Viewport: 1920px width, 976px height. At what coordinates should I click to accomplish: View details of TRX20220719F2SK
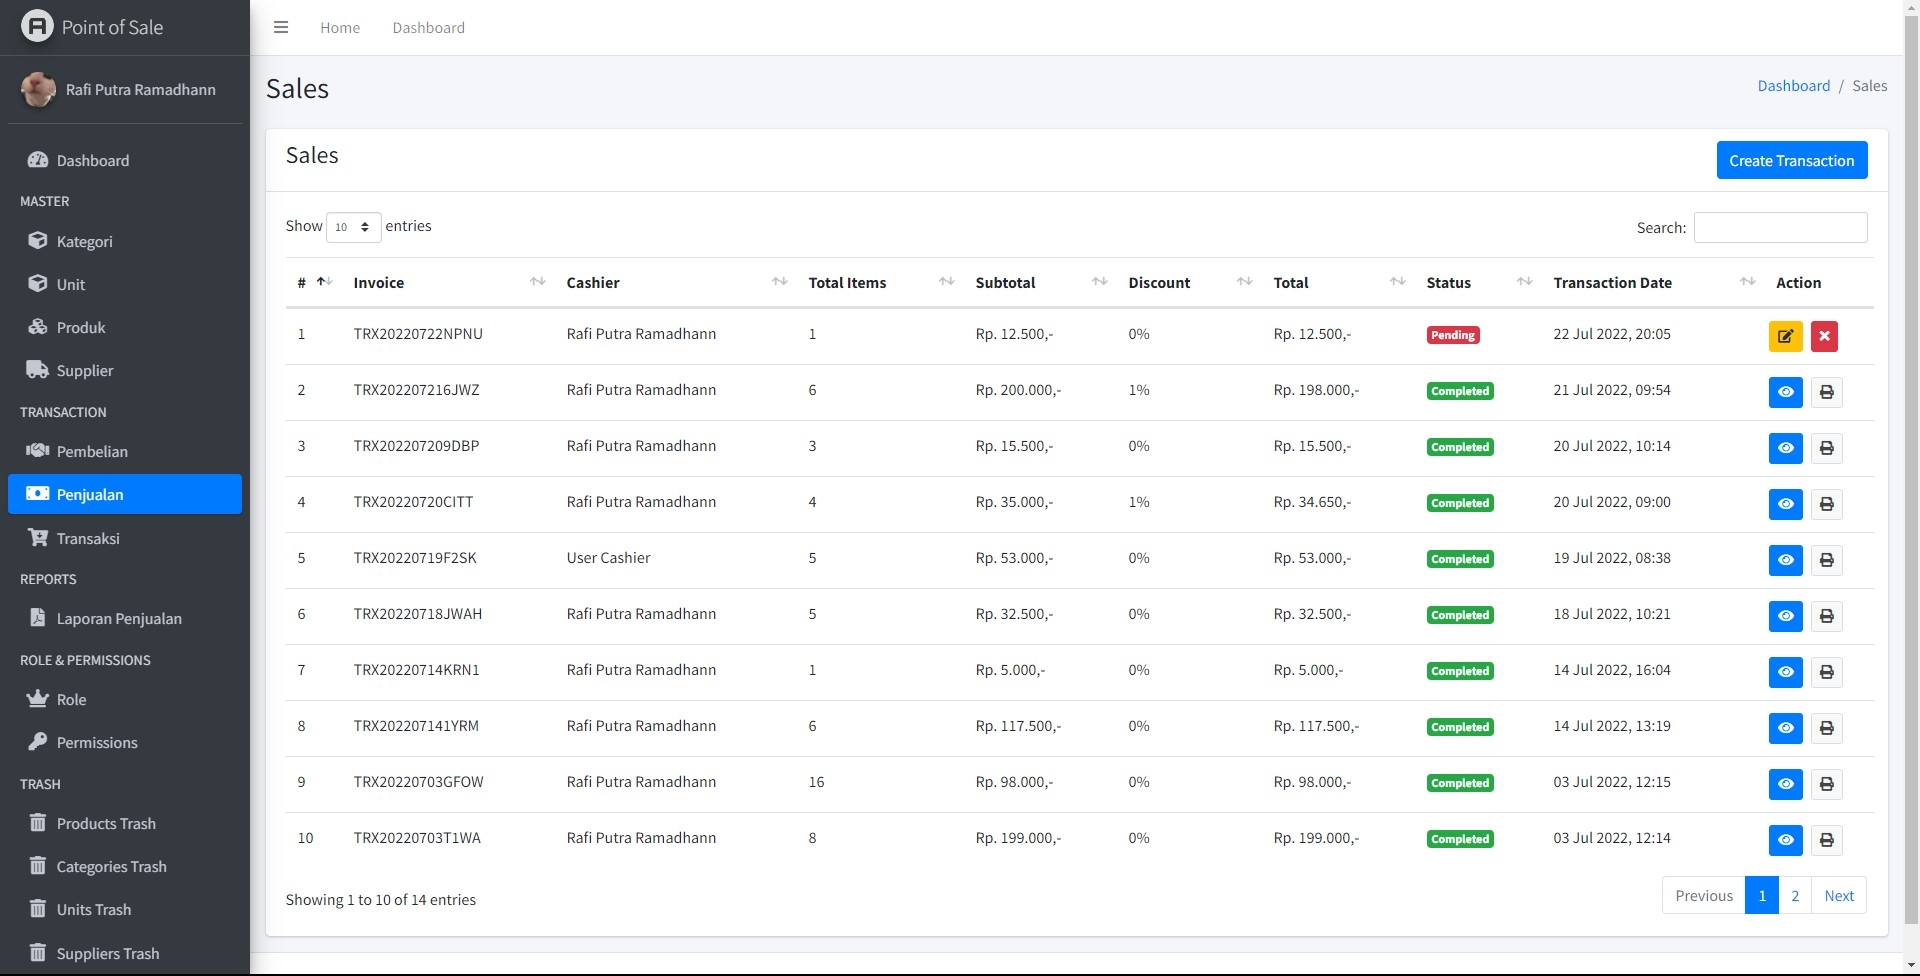point(1785,560)
